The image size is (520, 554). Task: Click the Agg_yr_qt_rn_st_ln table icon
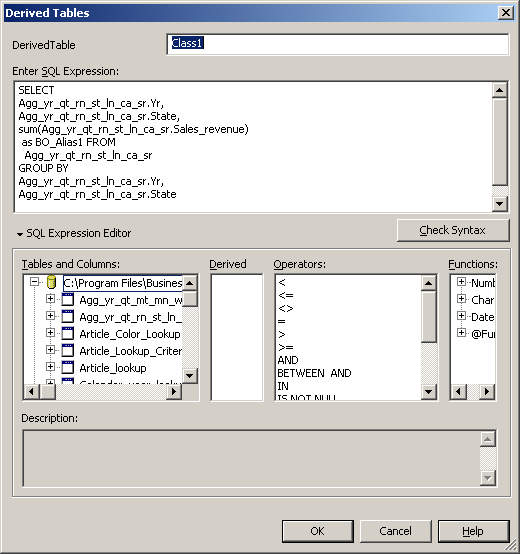coord(67,317)
